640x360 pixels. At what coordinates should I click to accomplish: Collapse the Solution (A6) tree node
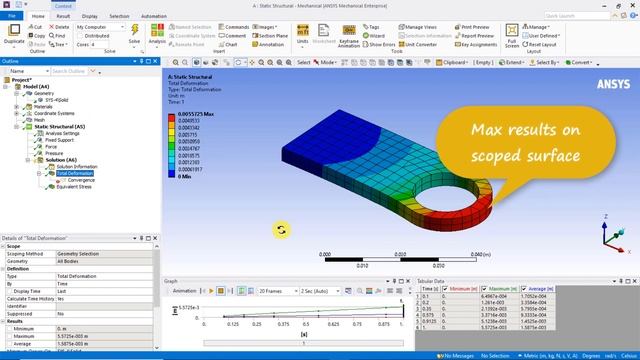(x=28, y=160)
